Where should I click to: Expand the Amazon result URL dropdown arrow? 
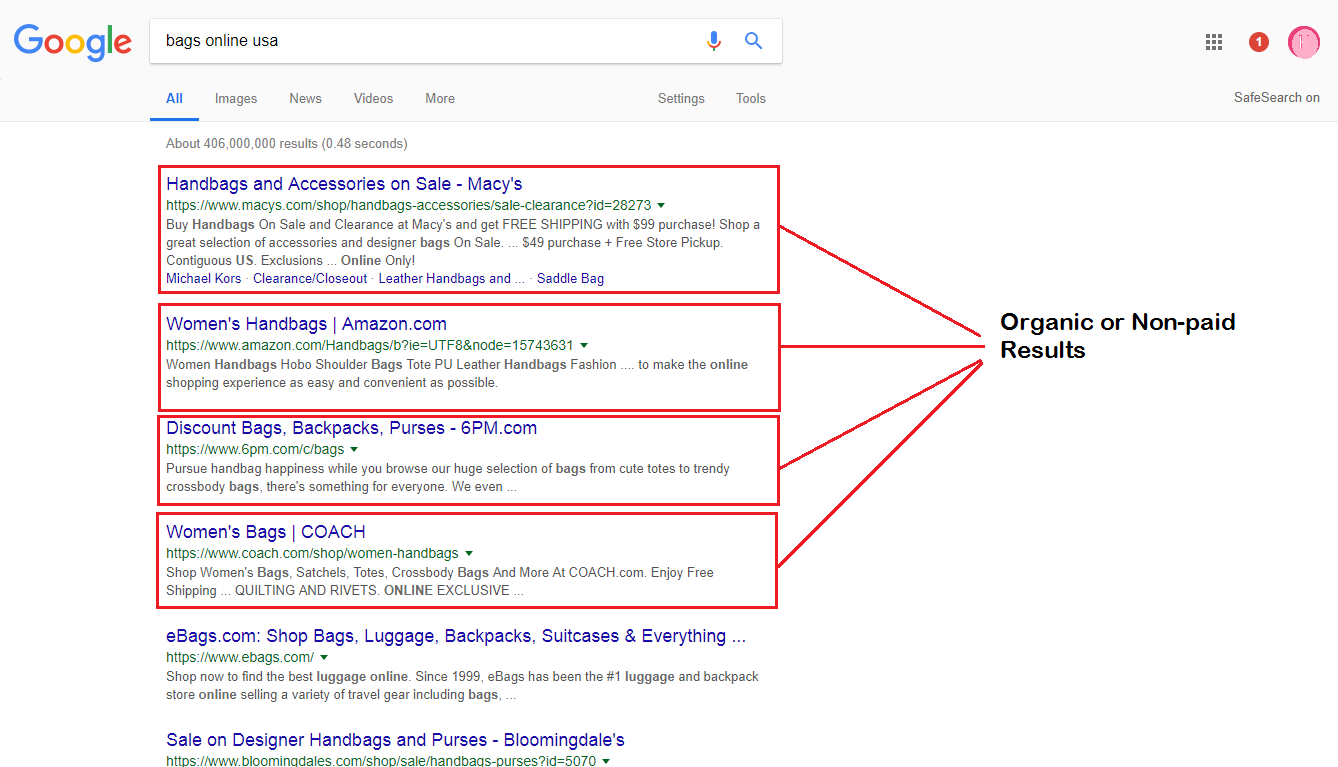tap(585, 344)
